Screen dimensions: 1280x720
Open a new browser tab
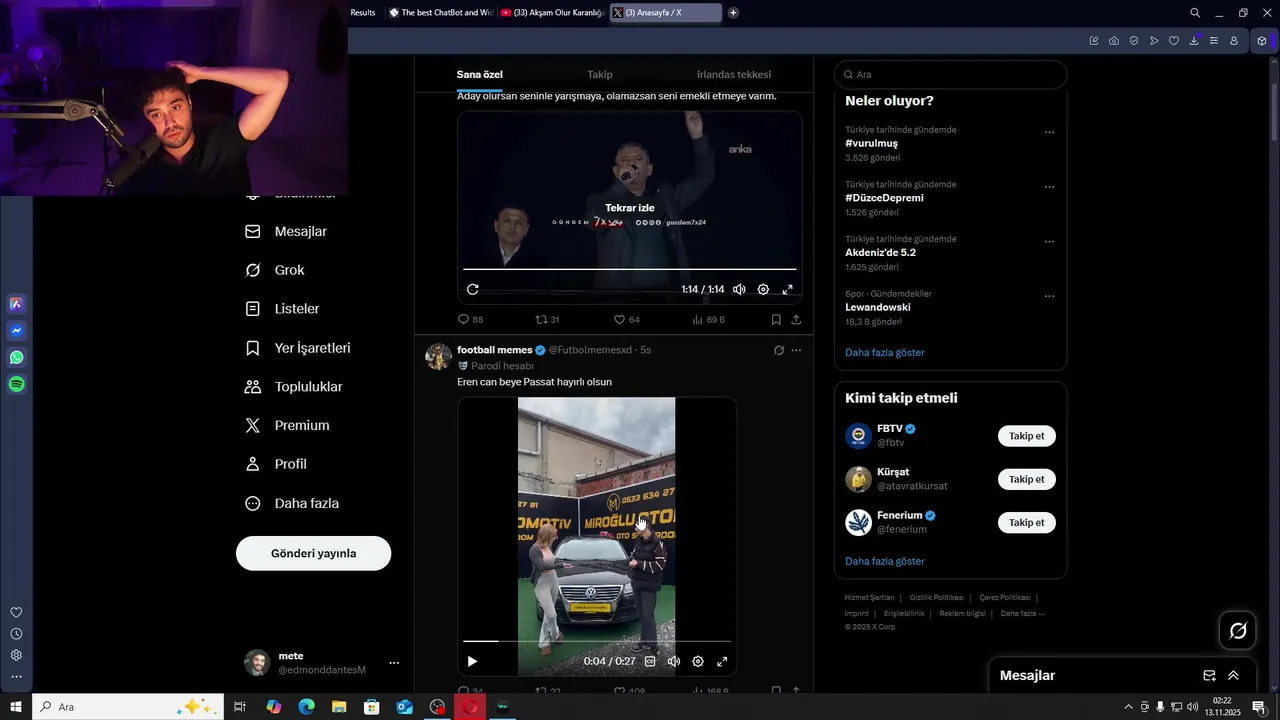tap(733, 13)
